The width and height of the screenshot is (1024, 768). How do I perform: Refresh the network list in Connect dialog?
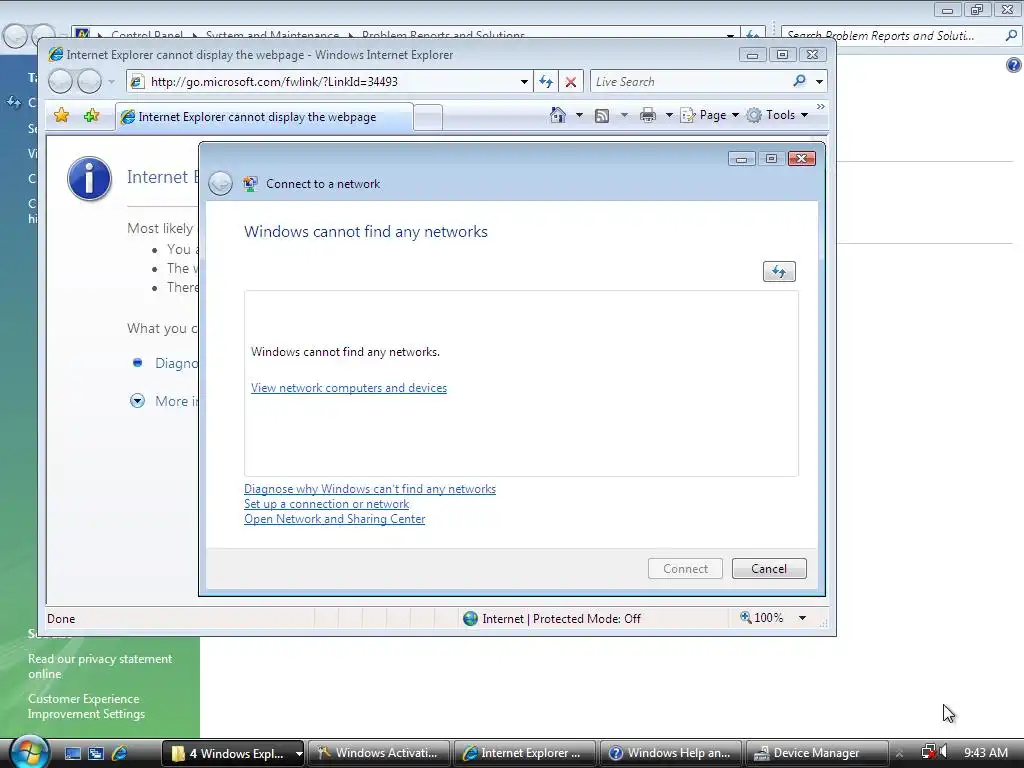(x=779, y=272)
